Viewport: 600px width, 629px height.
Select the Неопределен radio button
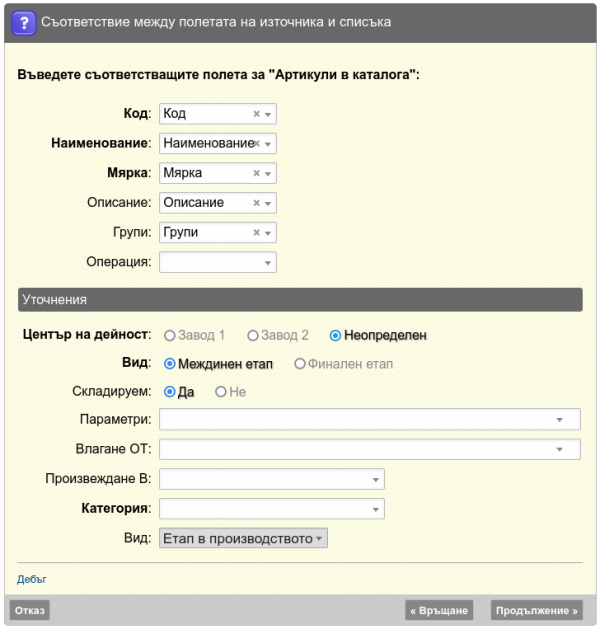(335, 335)
